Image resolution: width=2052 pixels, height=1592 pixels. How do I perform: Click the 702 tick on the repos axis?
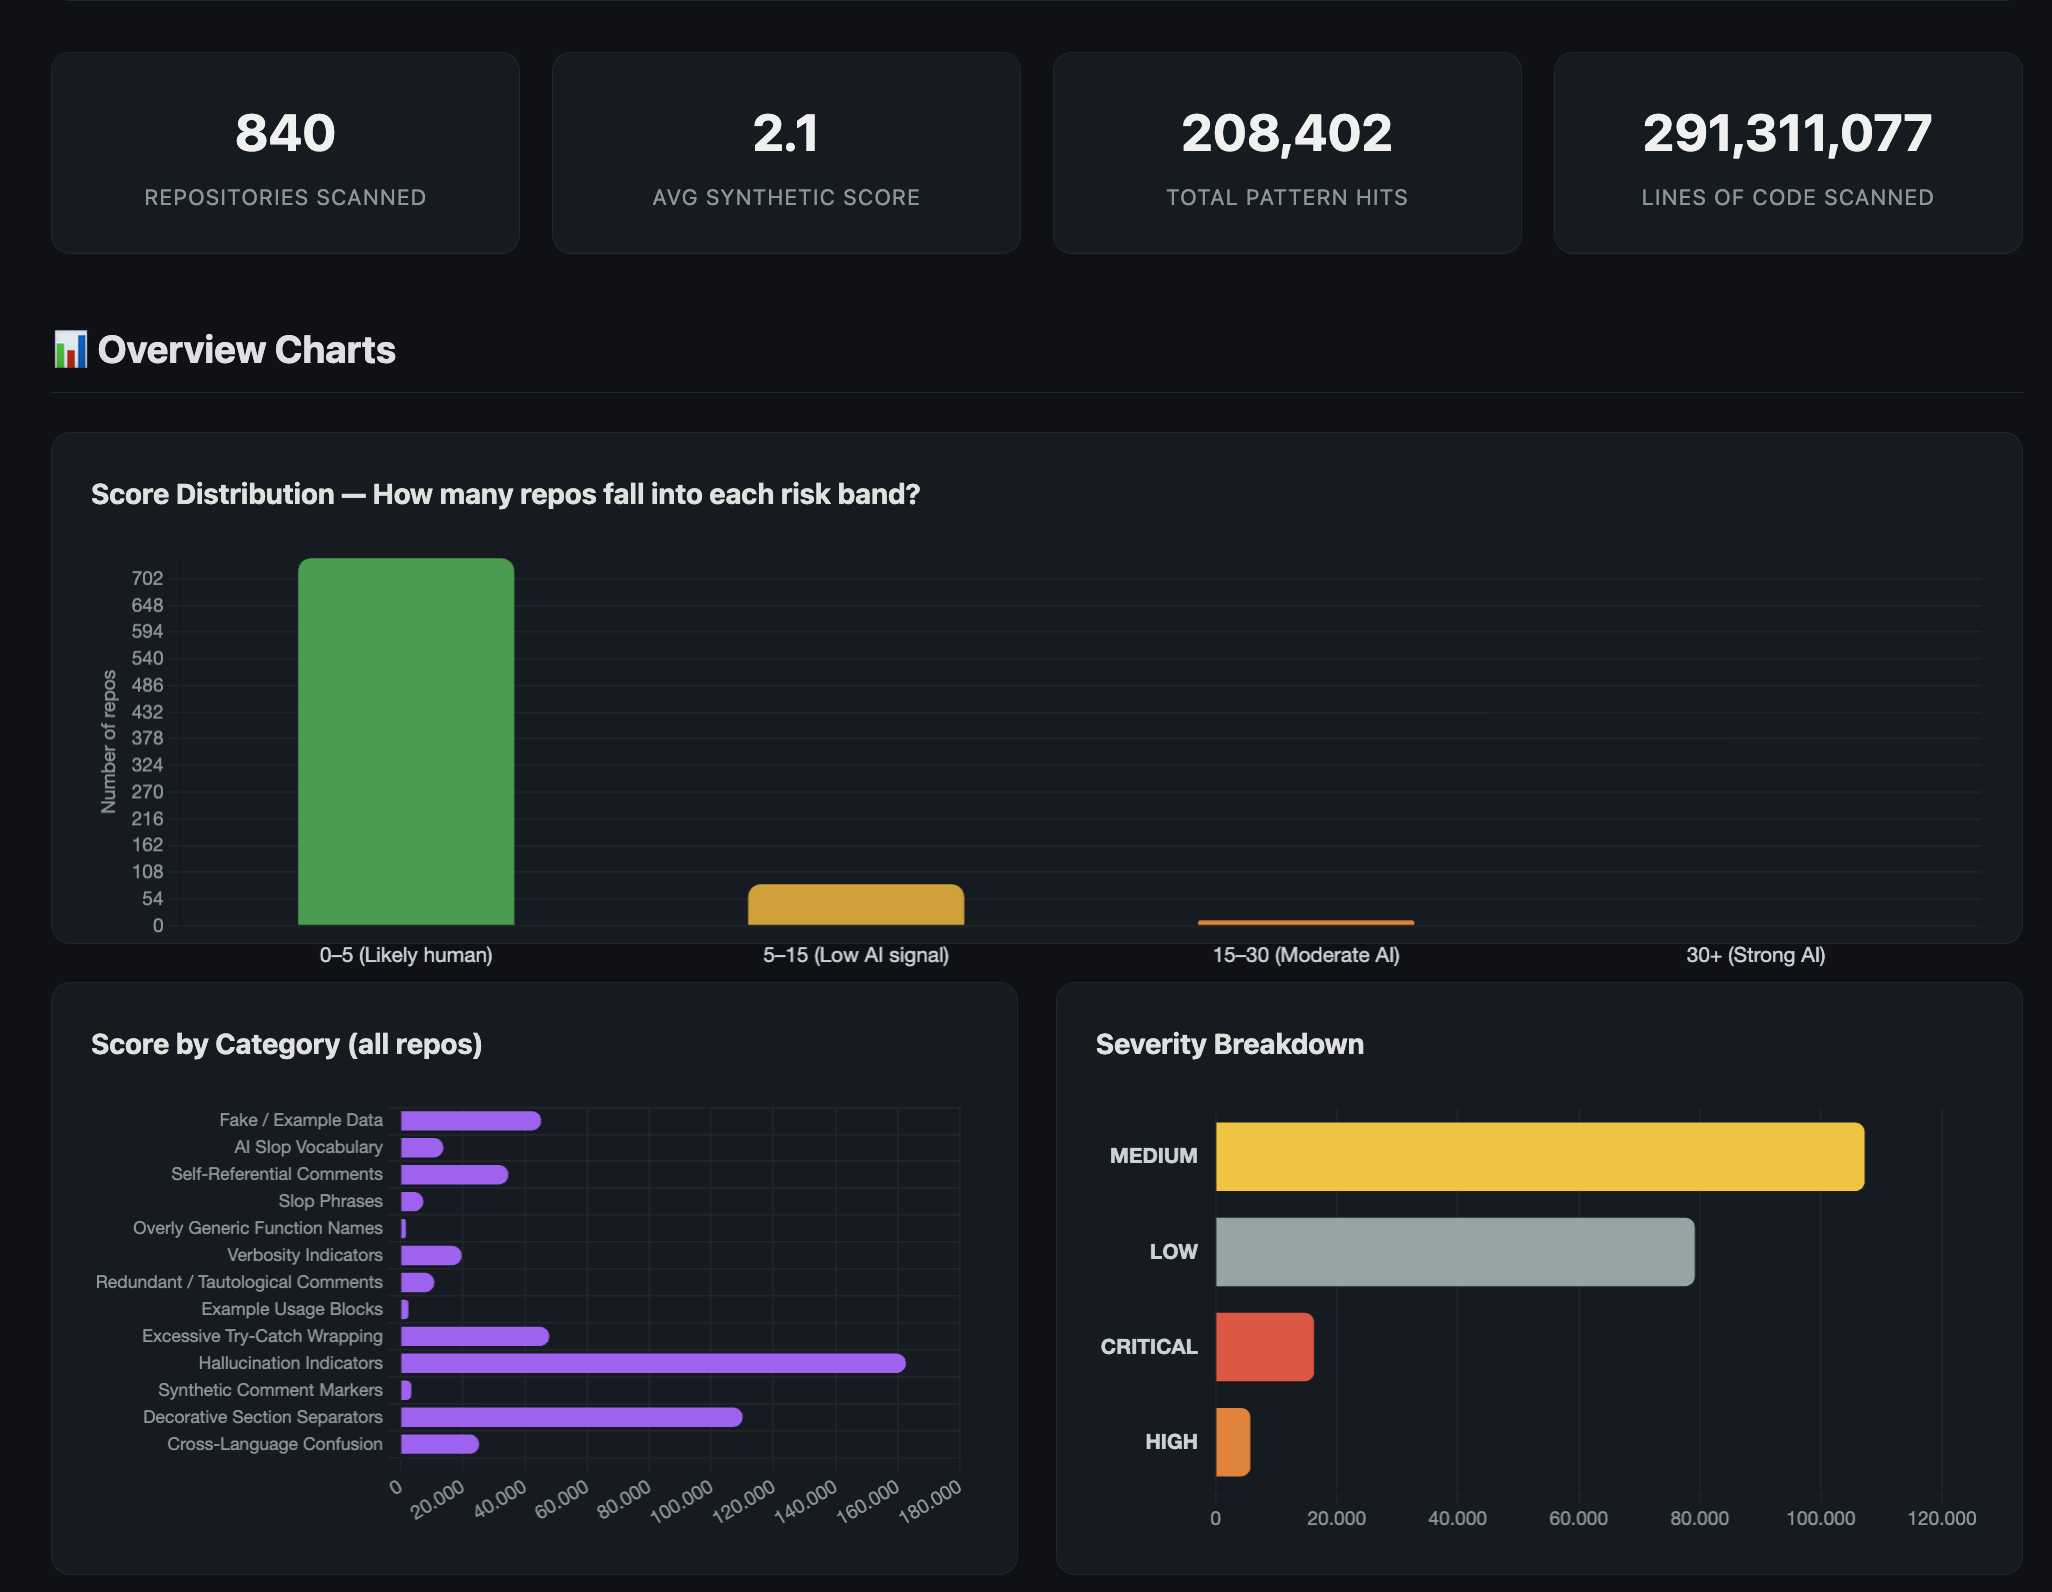click(147, 578)
